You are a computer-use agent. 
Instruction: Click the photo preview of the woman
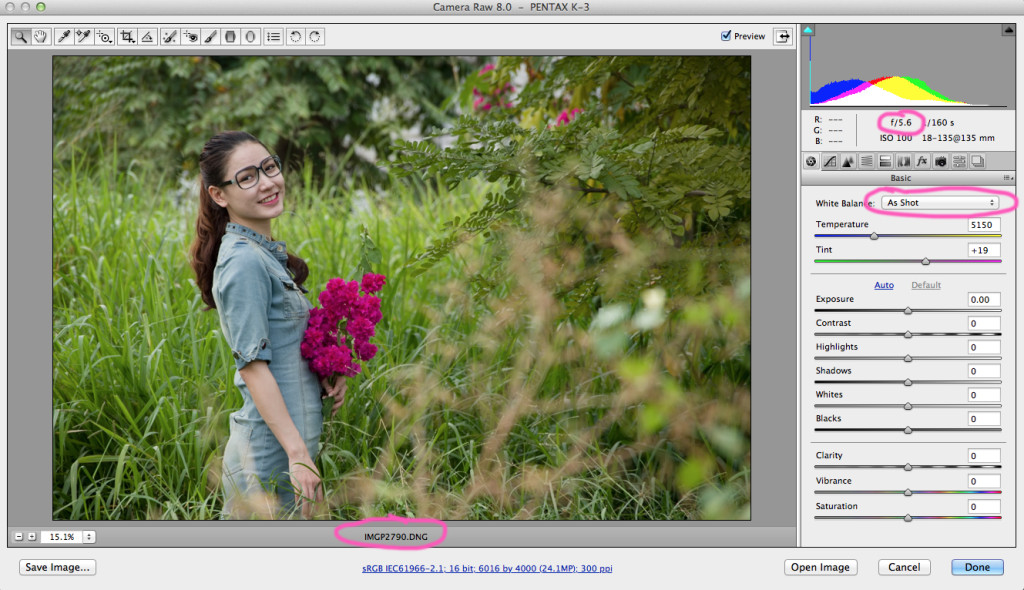(402, 288)
